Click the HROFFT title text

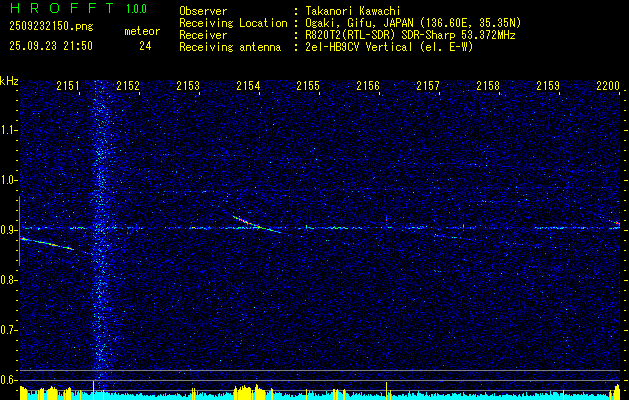click(x=62, y=8)
